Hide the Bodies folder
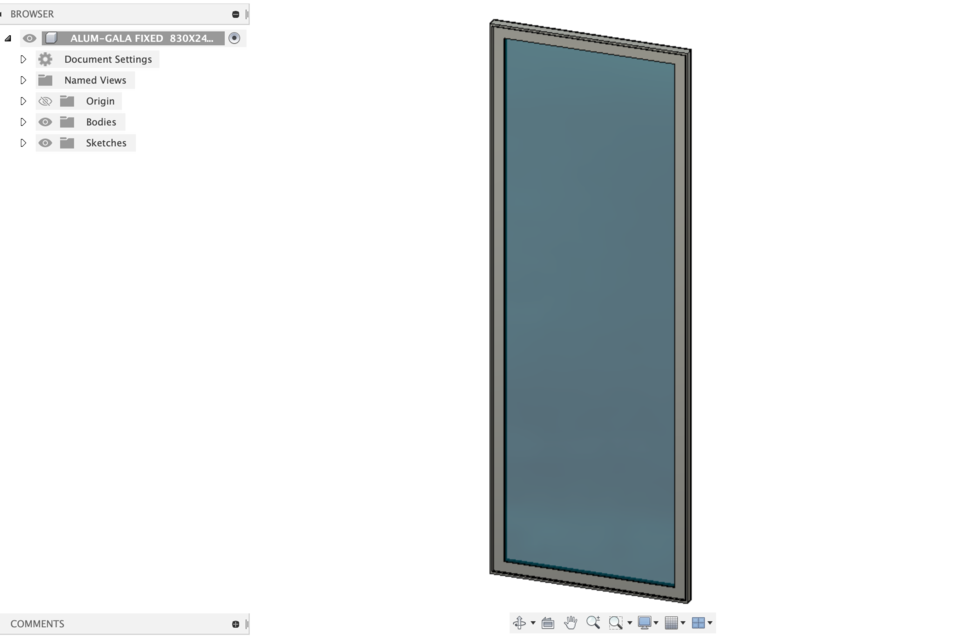The image size is (960, 636). pos(44,121)
